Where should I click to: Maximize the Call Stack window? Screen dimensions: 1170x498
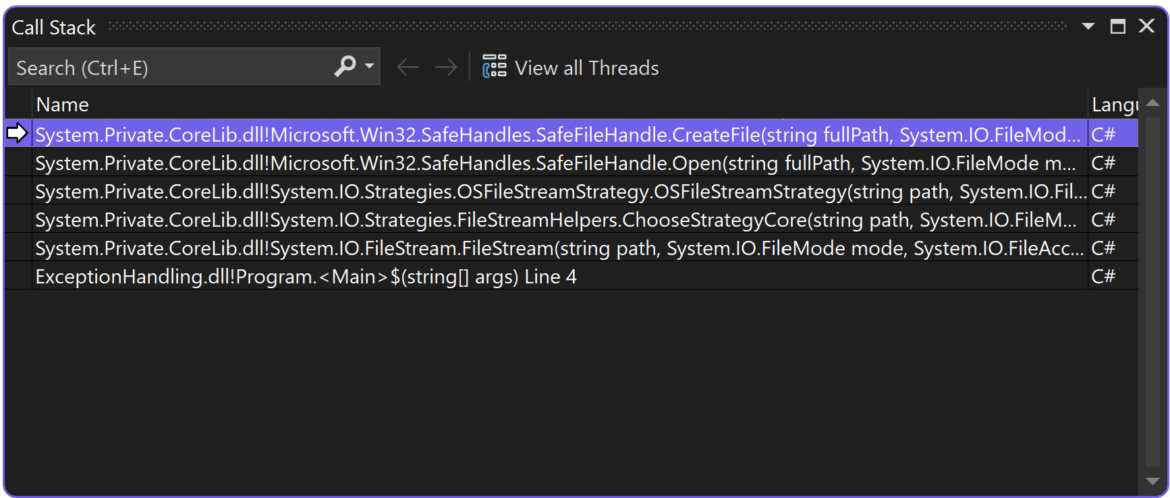[x=1118, y=27]
